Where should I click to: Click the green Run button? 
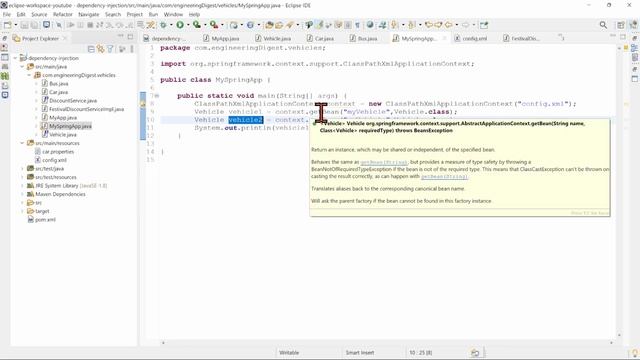click(x=180, y=25)
